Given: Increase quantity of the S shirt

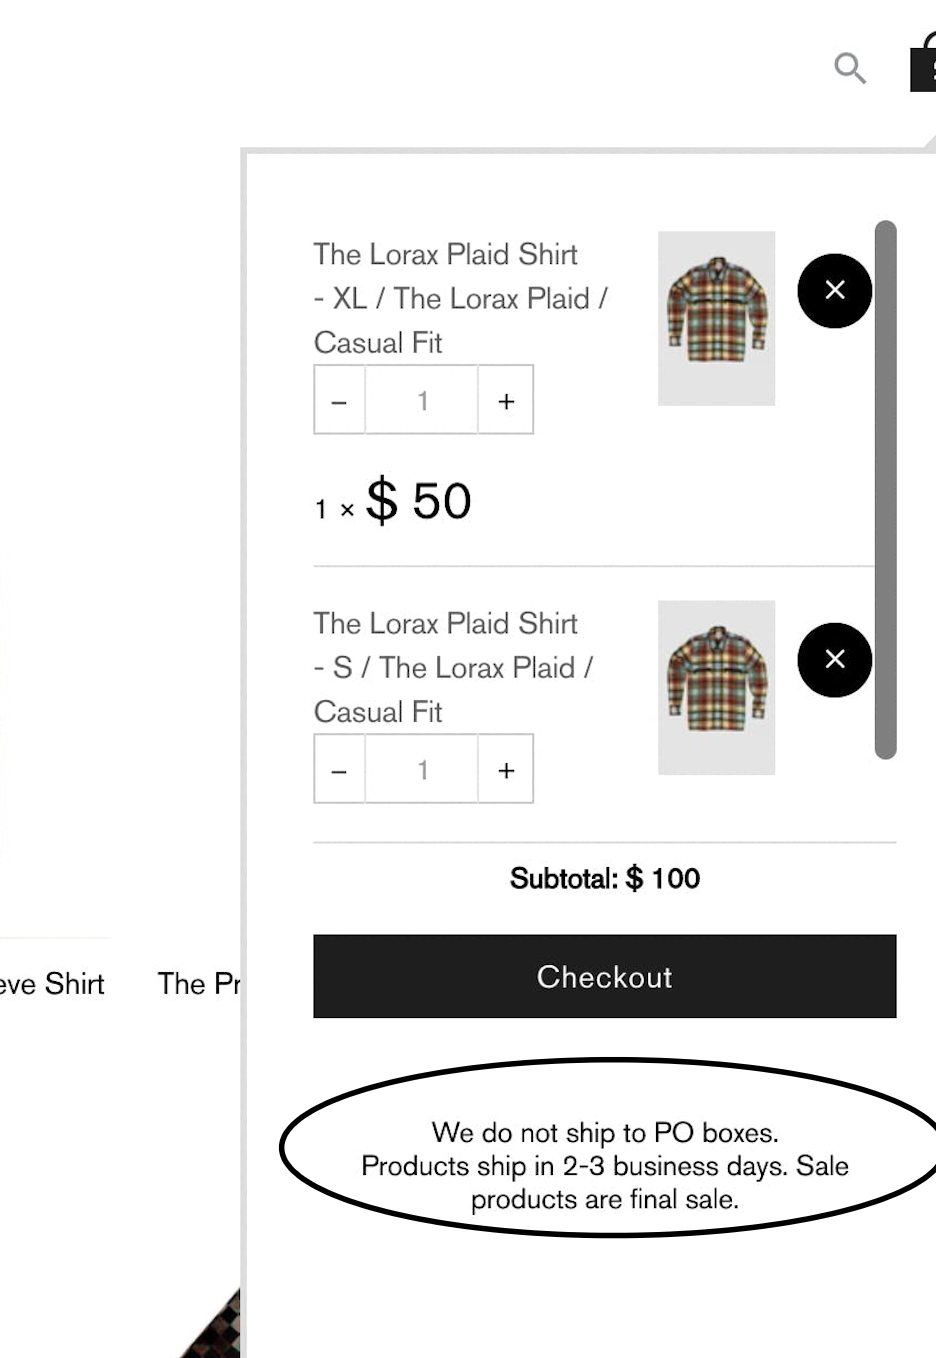Looking at the screenshot, I should coord(506,770).
